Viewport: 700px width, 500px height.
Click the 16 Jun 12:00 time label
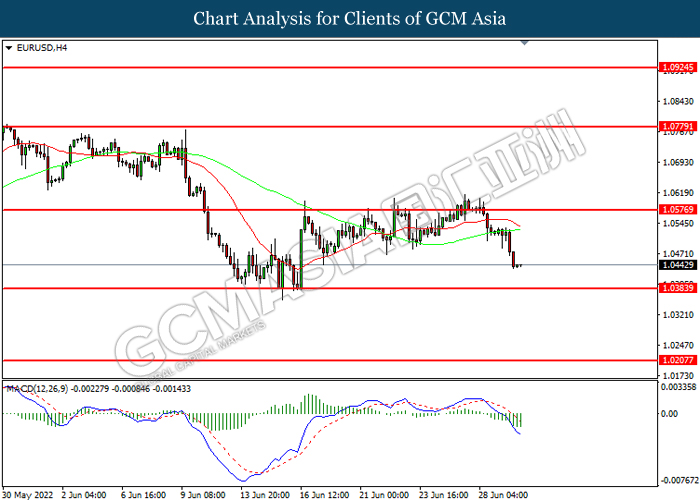[324, 495]
